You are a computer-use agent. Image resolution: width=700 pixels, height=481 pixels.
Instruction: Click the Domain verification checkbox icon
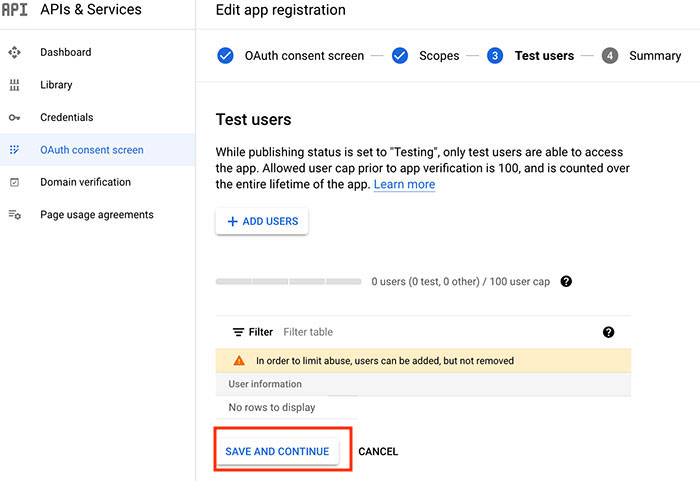coord(14,183)
